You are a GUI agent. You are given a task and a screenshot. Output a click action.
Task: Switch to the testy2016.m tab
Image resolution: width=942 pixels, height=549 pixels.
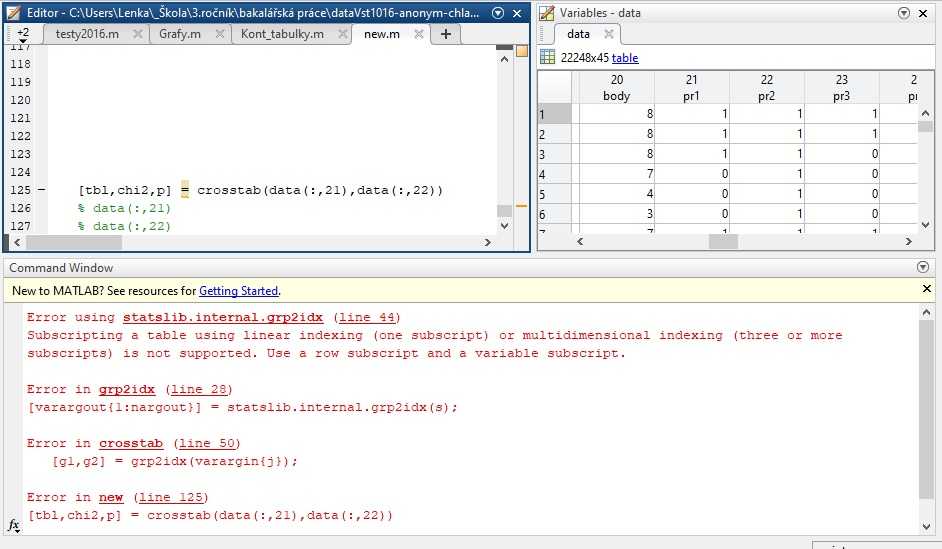pos(87,34)
